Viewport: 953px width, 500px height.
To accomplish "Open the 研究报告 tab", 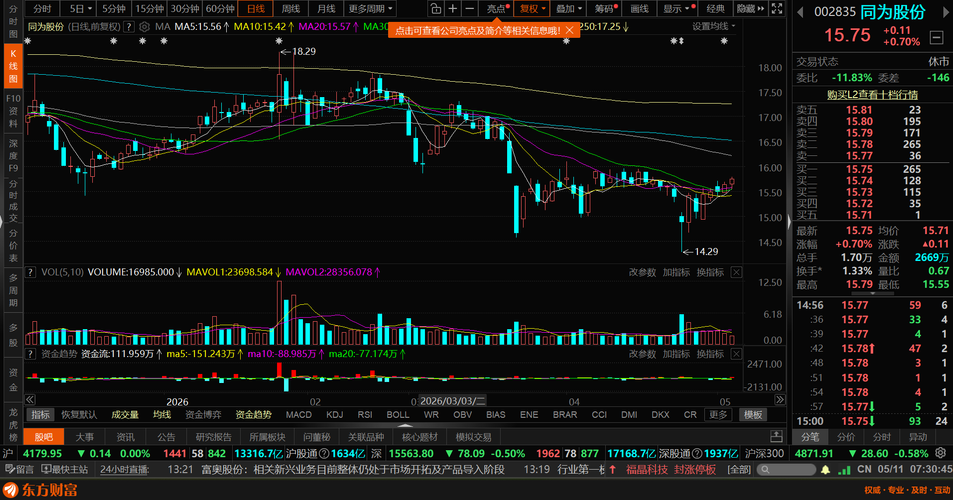I will coord(213,437).
